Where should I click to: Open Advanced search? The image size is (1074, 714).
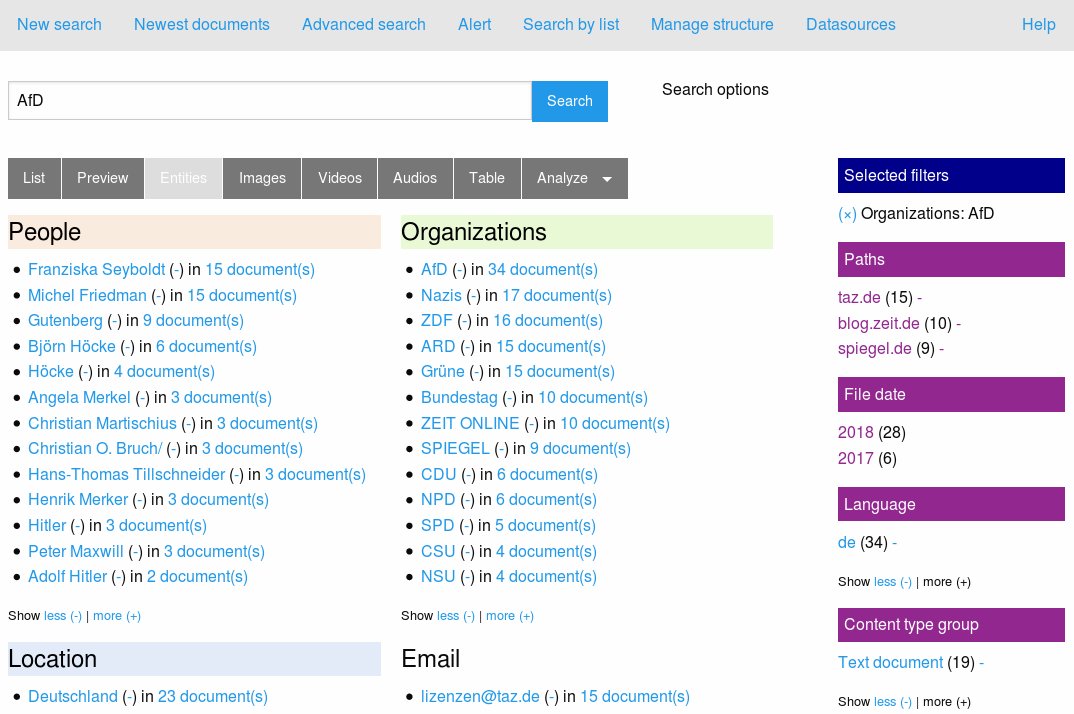[364, 24]
